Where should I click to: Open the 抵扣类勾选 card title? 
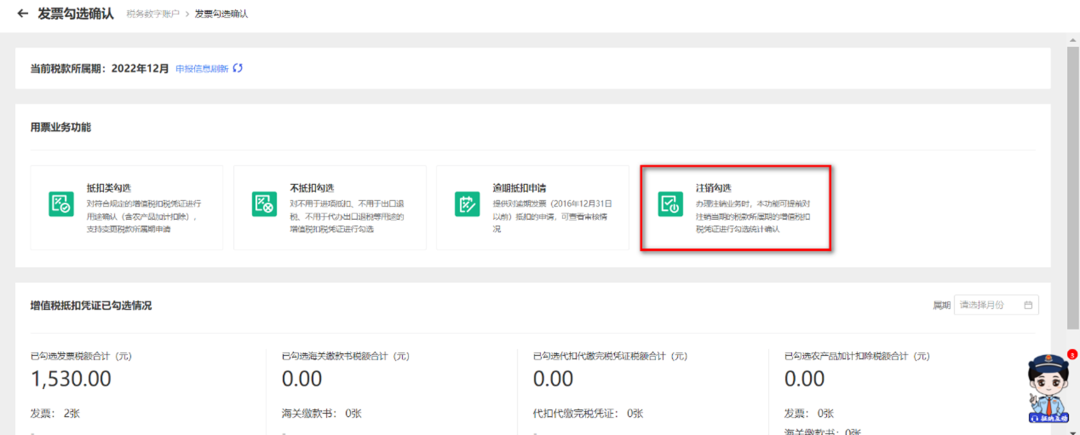tap(108, 188)
